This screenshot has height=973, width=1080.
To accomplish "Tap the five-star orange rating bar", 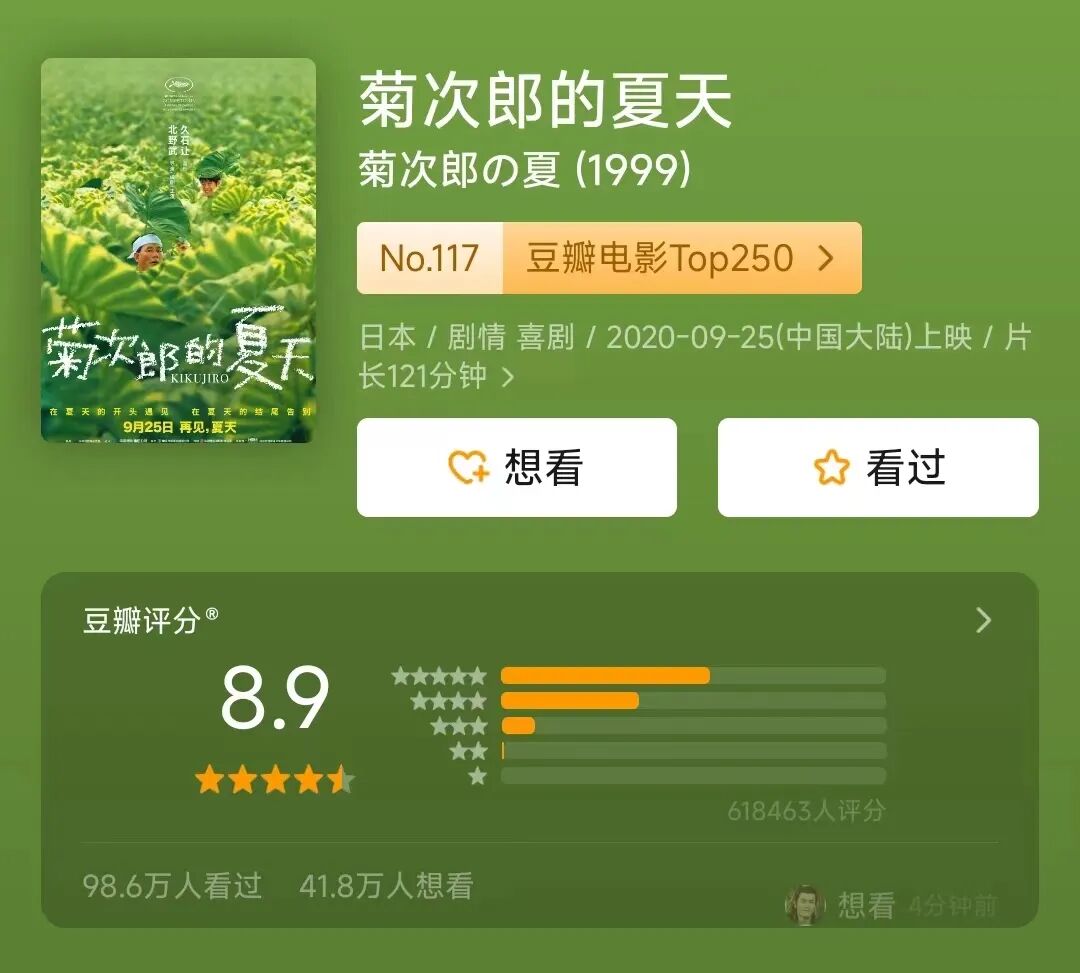I will [605, 676].
